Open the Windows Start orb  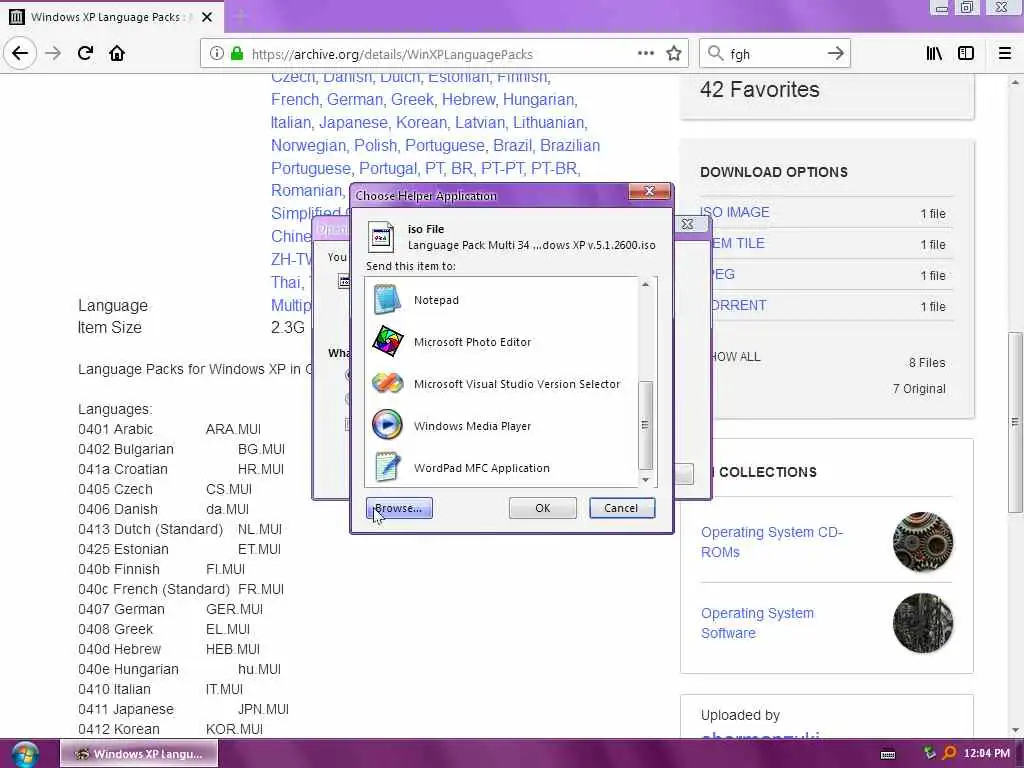(x=25, y=754)
